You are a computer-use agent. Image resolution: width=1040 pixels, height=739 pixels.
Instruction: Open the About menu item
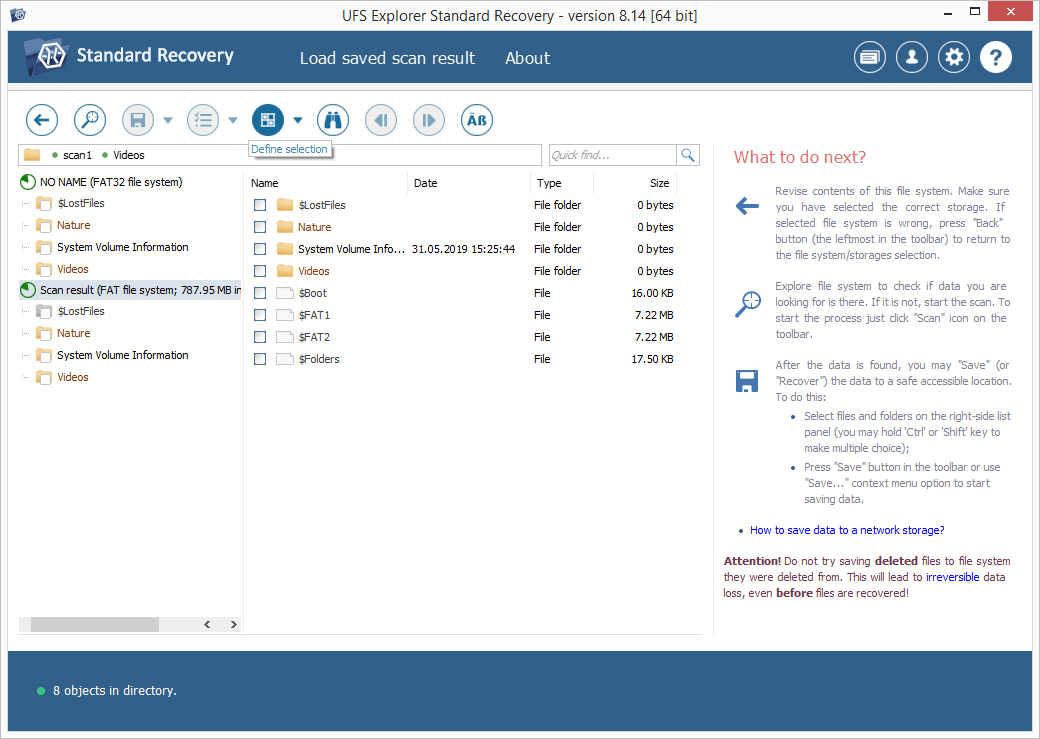[x=527, y=58]
